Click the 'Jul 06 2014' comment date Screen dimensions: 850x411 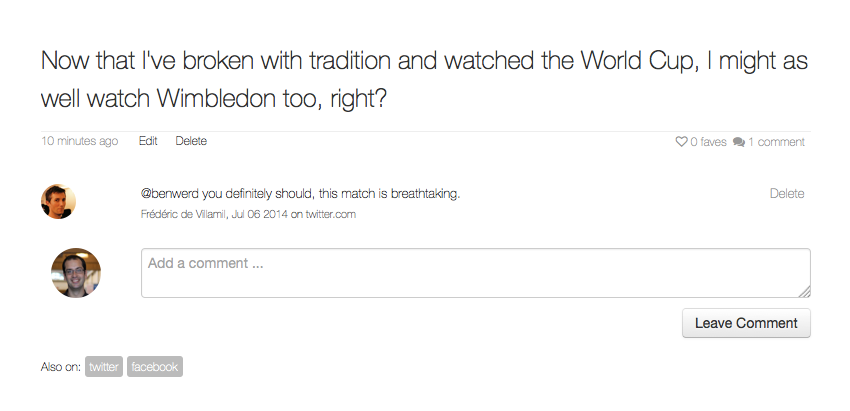259,214
